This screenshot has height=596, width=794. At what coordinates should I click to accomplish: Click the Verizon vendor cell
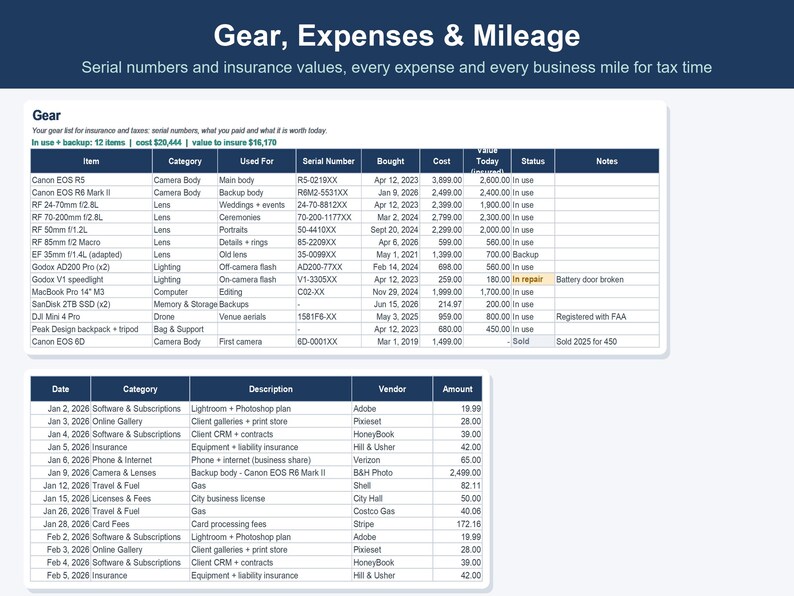click(x=392, y=460)
